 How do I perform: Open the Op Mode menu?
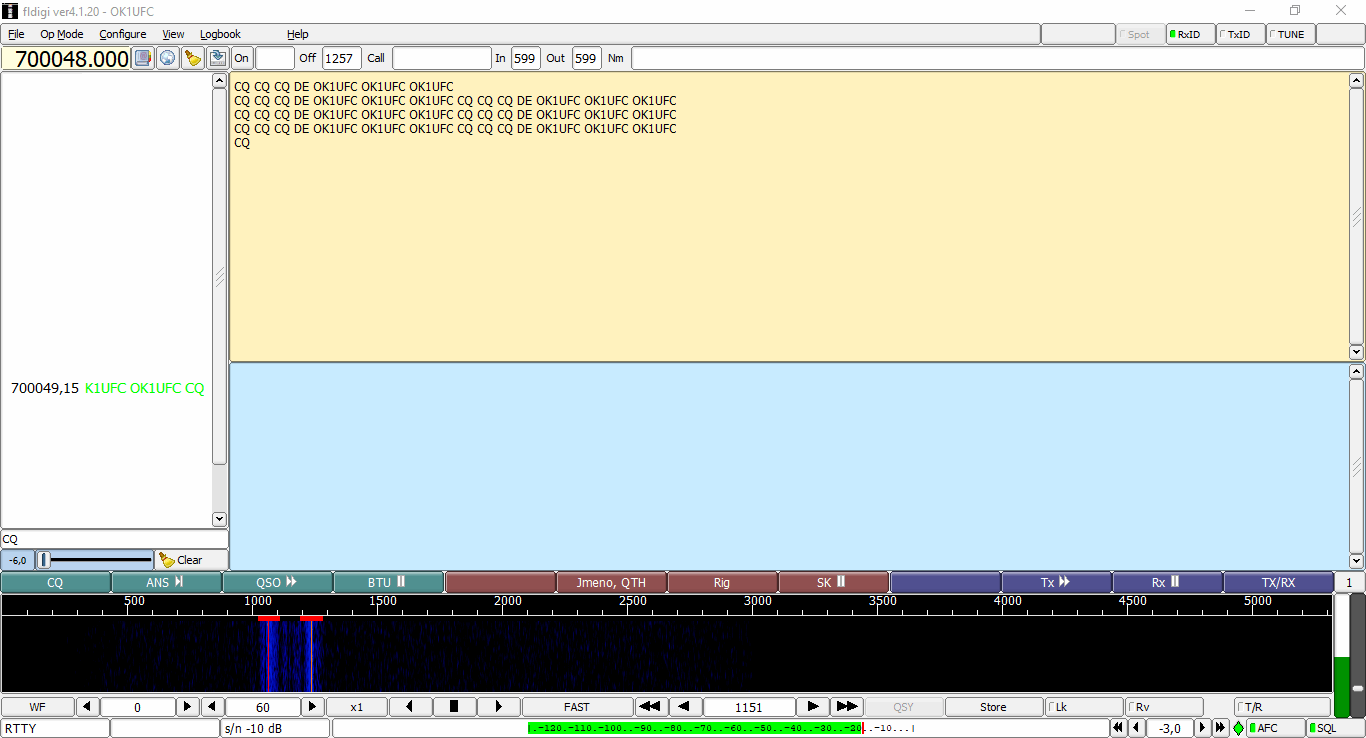[x=62, y=34]
